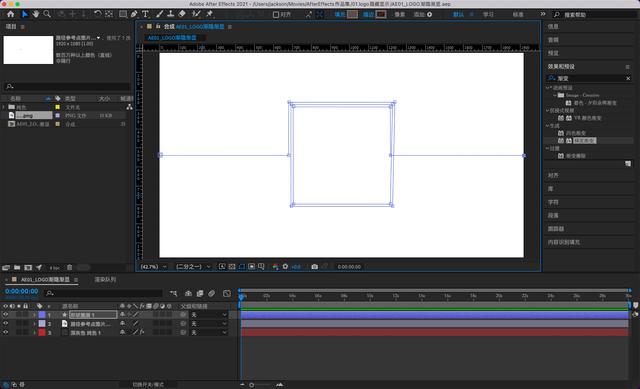This screenshot has height=389, width=640.
Task: Expand the folder row in Project panel
Action: [x=4, y=107]
